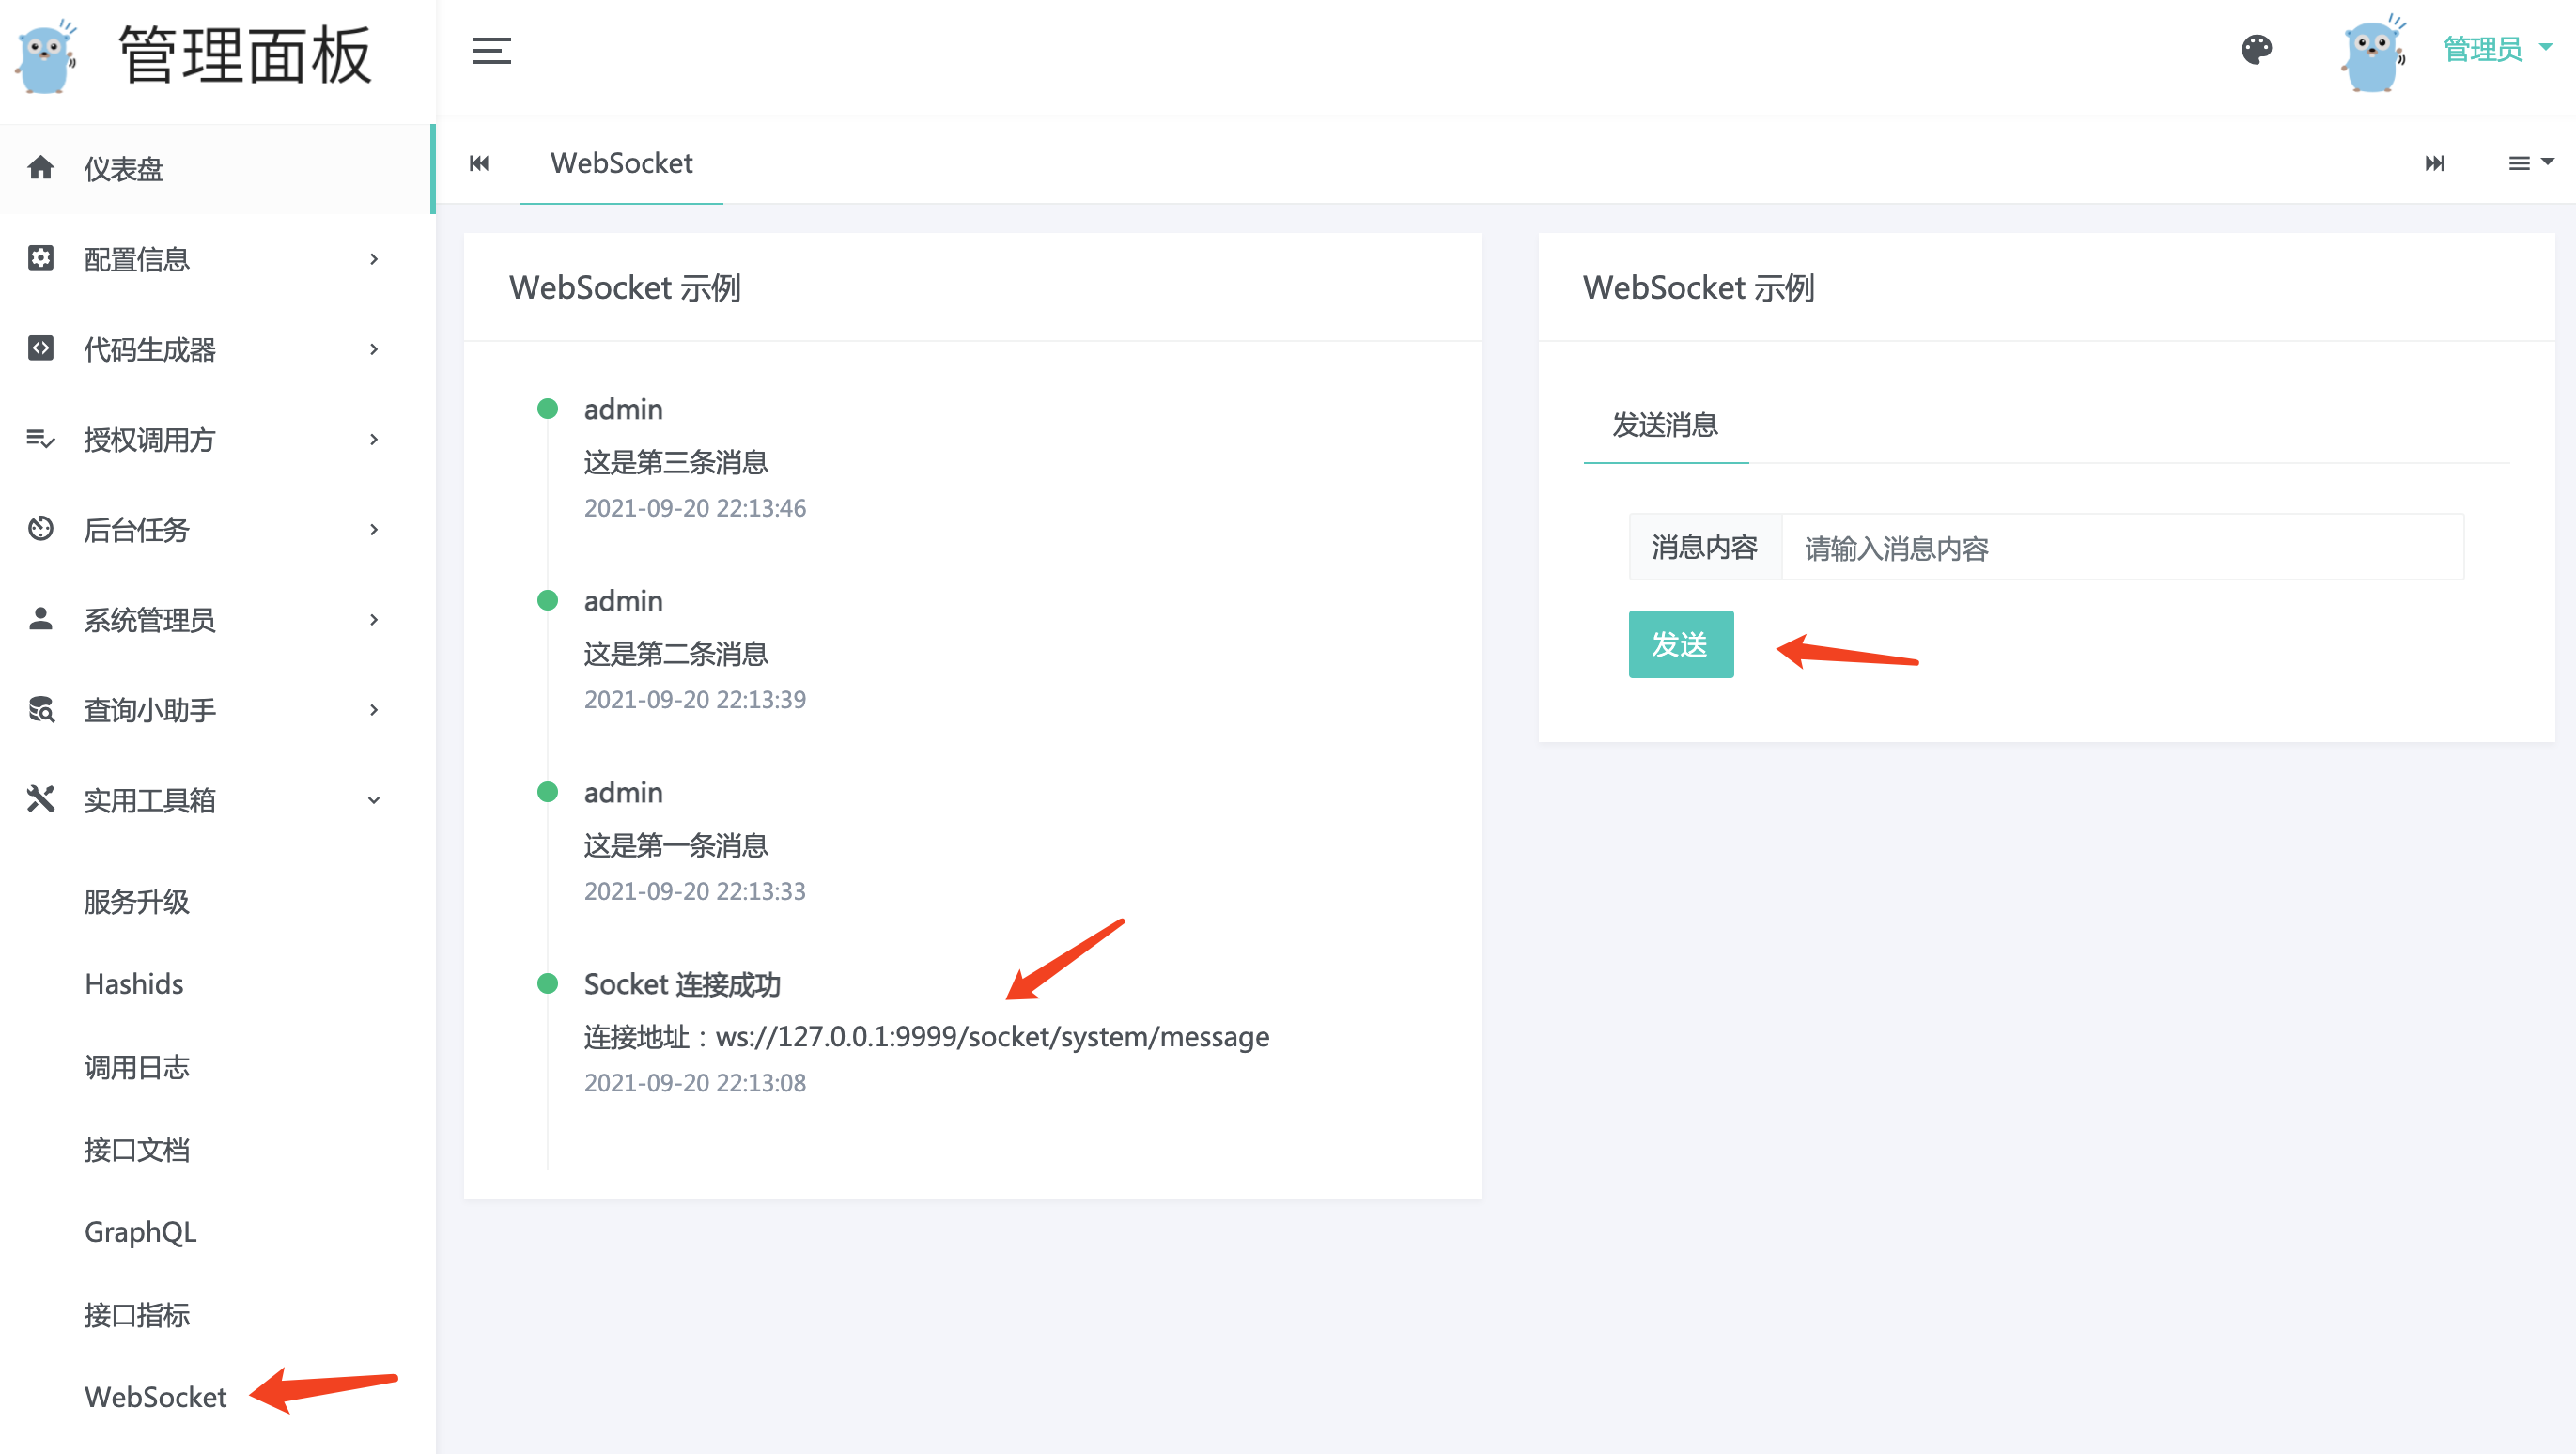Click the 消息内容 message input field
The width and height of the screenshot is (2576, 1454).
2122,548
